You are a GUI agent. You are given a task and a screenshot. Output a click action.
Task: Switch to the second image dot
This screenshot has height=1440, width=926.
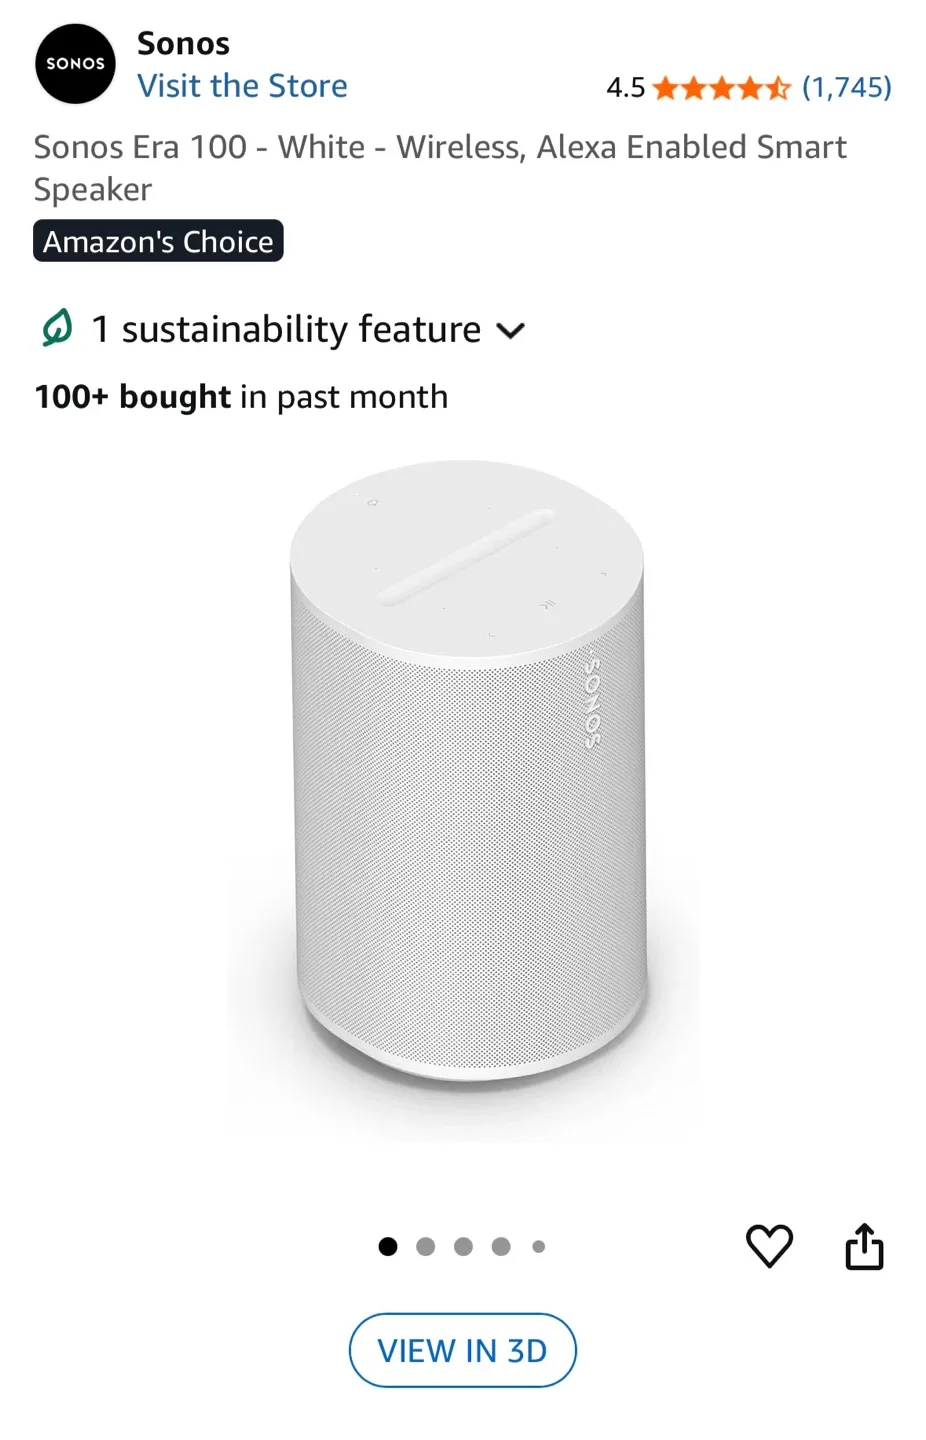(x=425, y=1246)
